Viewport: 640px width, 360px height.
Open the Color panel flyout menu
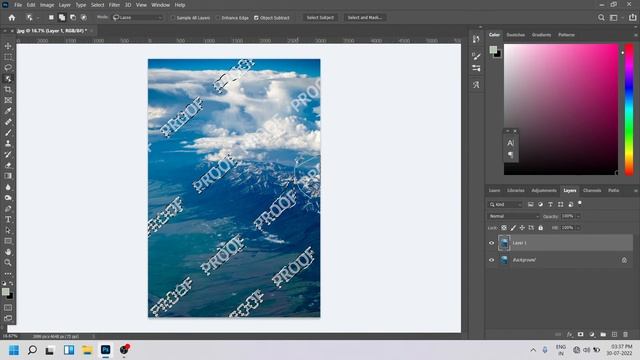(x=635, y=35)
